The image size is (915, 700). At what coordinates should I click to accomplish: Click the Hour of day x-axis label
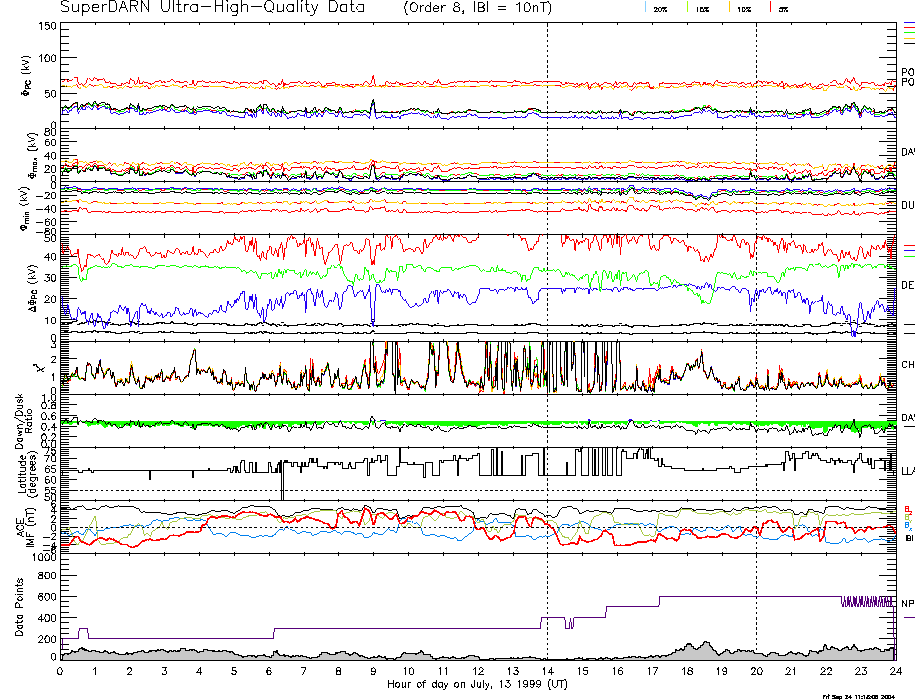(477, 685)
